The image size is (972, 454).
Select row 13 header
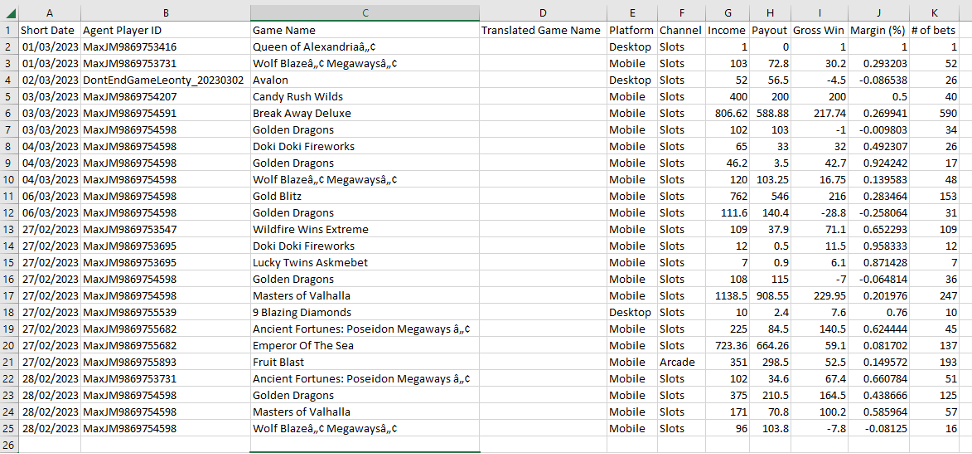tap(9, 229)
